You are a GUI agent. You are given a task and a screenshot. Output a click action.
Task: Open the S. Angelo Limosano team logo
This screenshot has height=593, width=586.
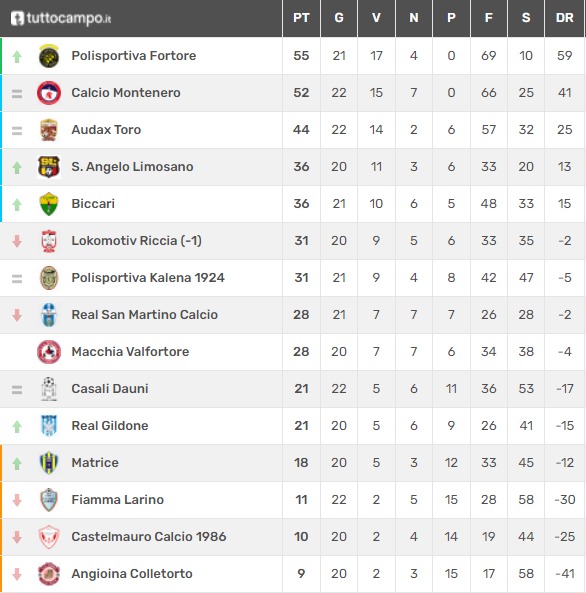49,167
